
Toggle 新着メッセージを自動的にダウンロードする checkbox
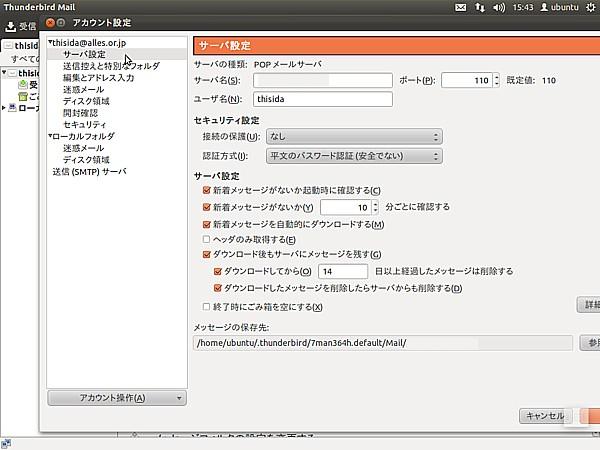(x=207, y=225)
